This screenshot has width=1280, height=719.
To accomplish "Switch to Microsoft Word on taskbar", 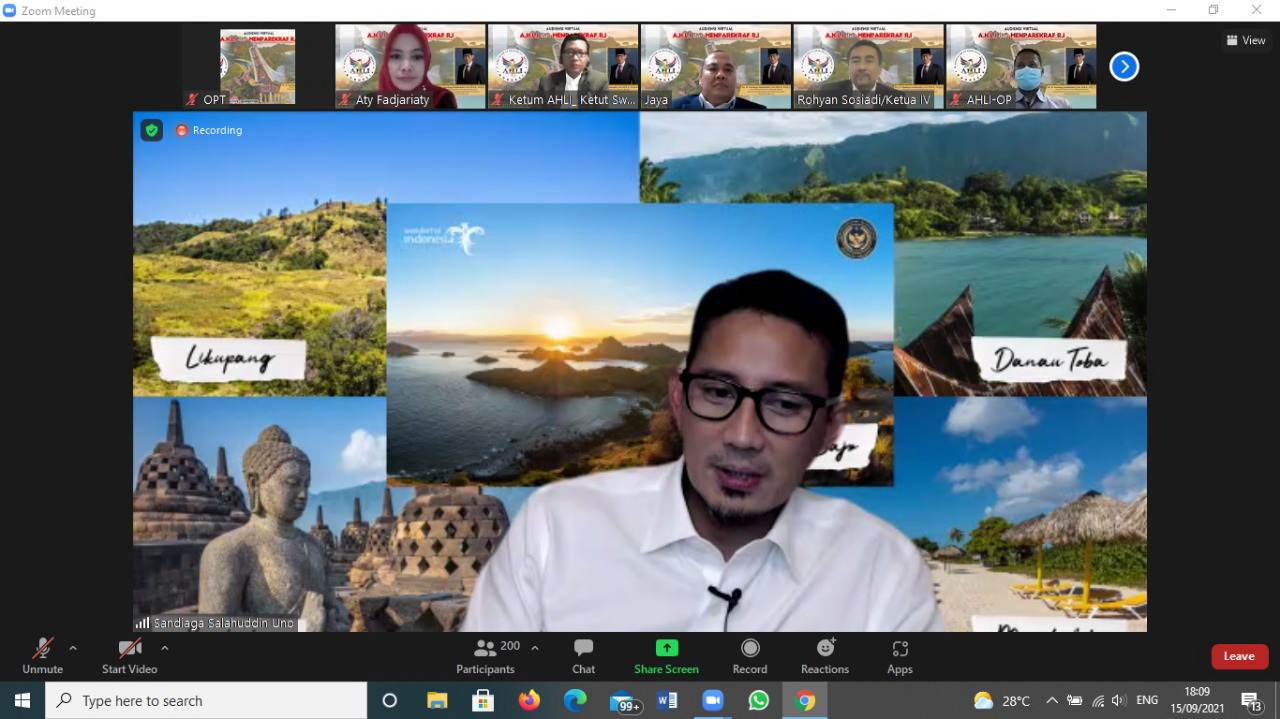I will 667,701.
